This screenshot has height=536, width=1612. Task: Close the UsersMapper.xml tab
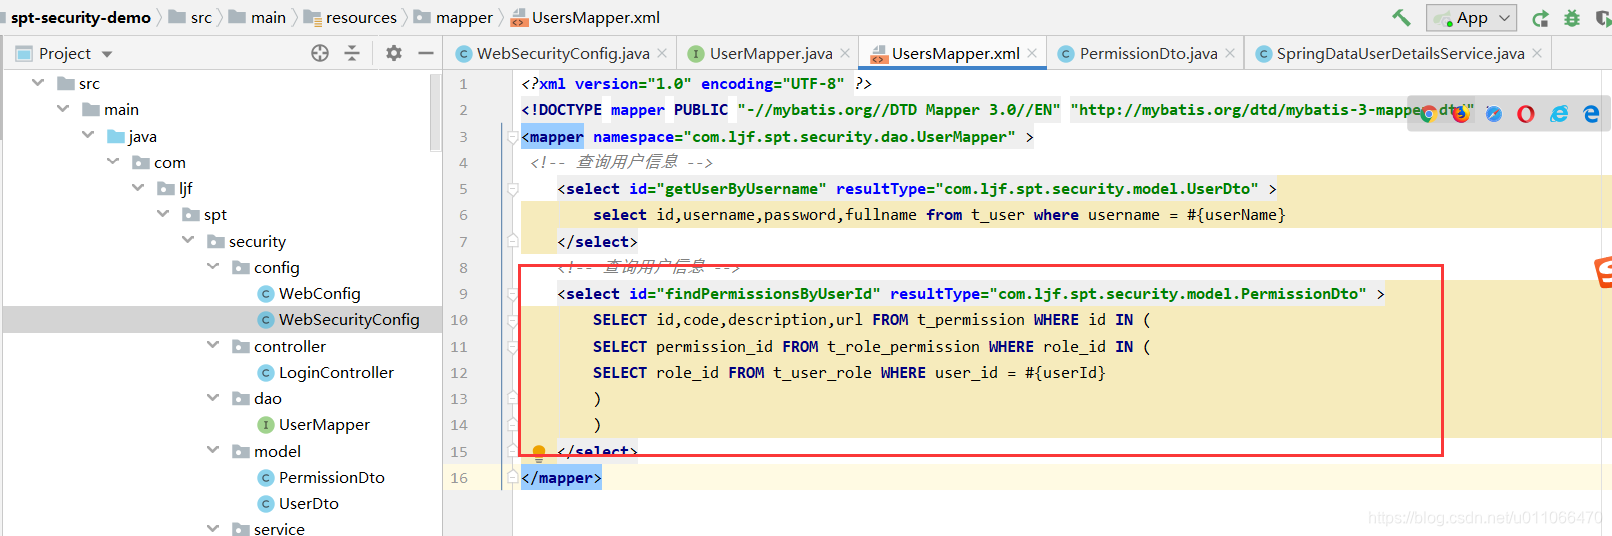pos(1032,53)
